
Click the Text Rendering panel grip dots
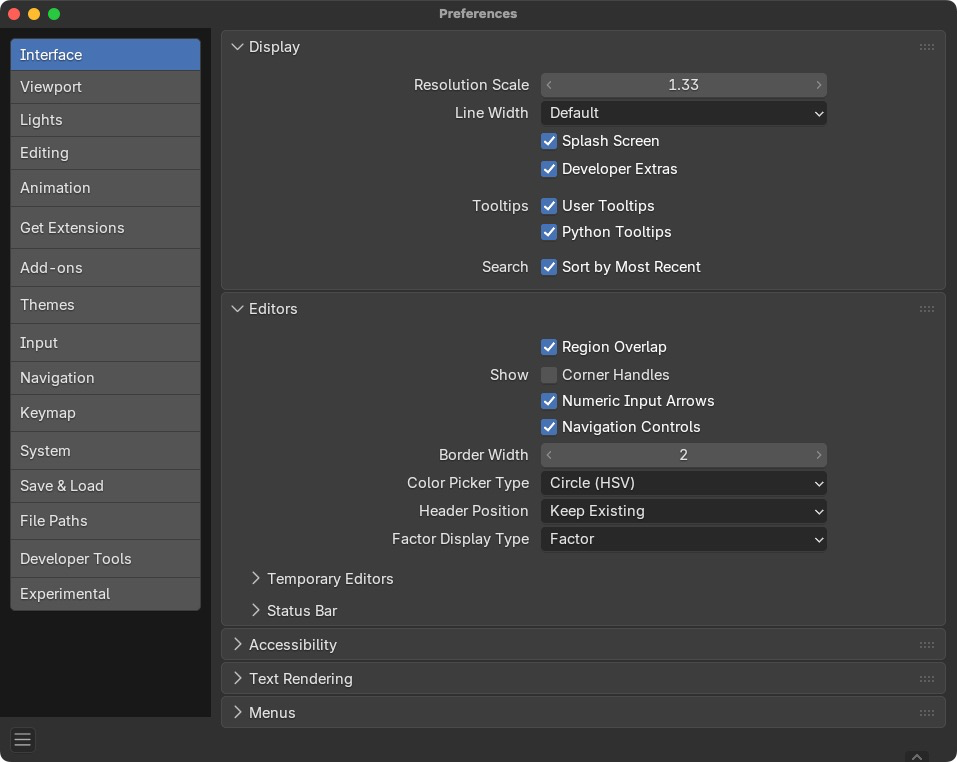click(x=926, y=679)
